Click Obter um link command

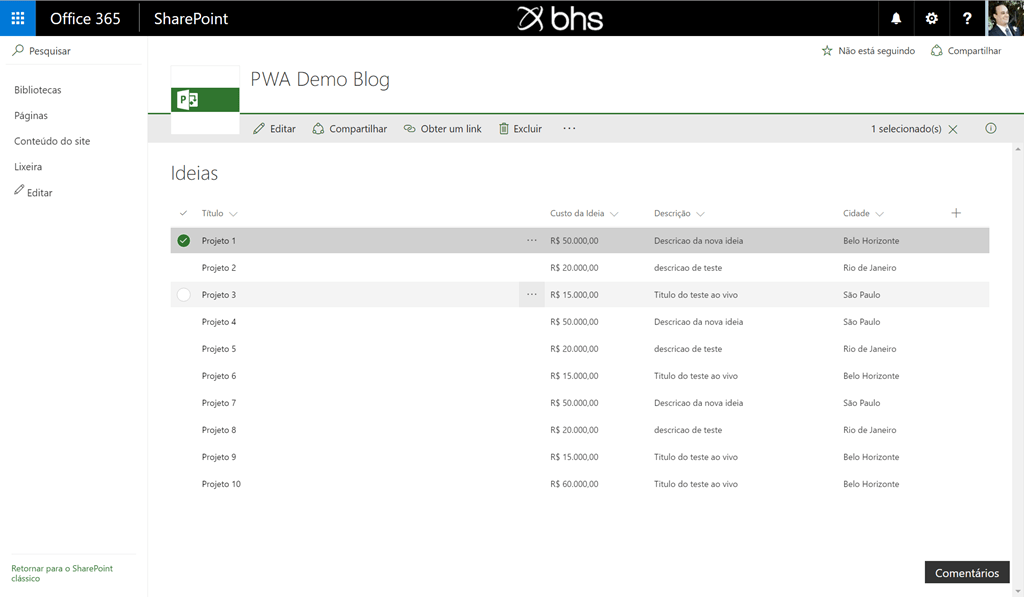click(443, 129)
